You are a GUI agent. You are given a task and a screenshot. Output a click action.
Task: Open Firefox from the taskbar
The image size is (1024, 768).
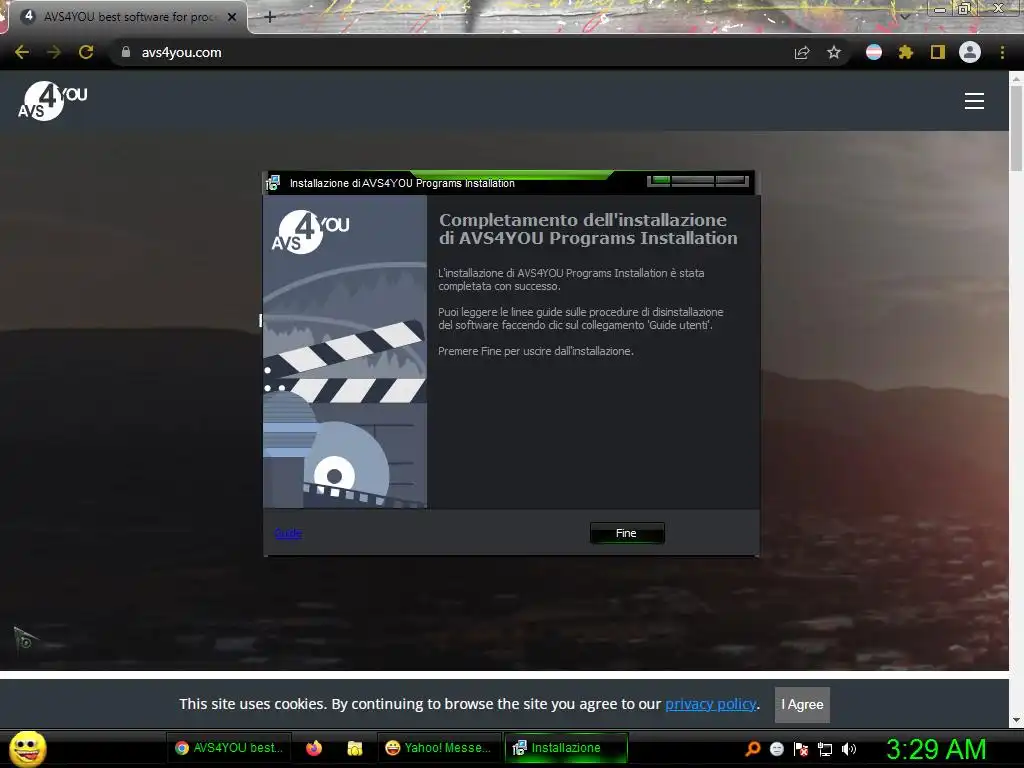pyautogui.click(x=314, y=748)
